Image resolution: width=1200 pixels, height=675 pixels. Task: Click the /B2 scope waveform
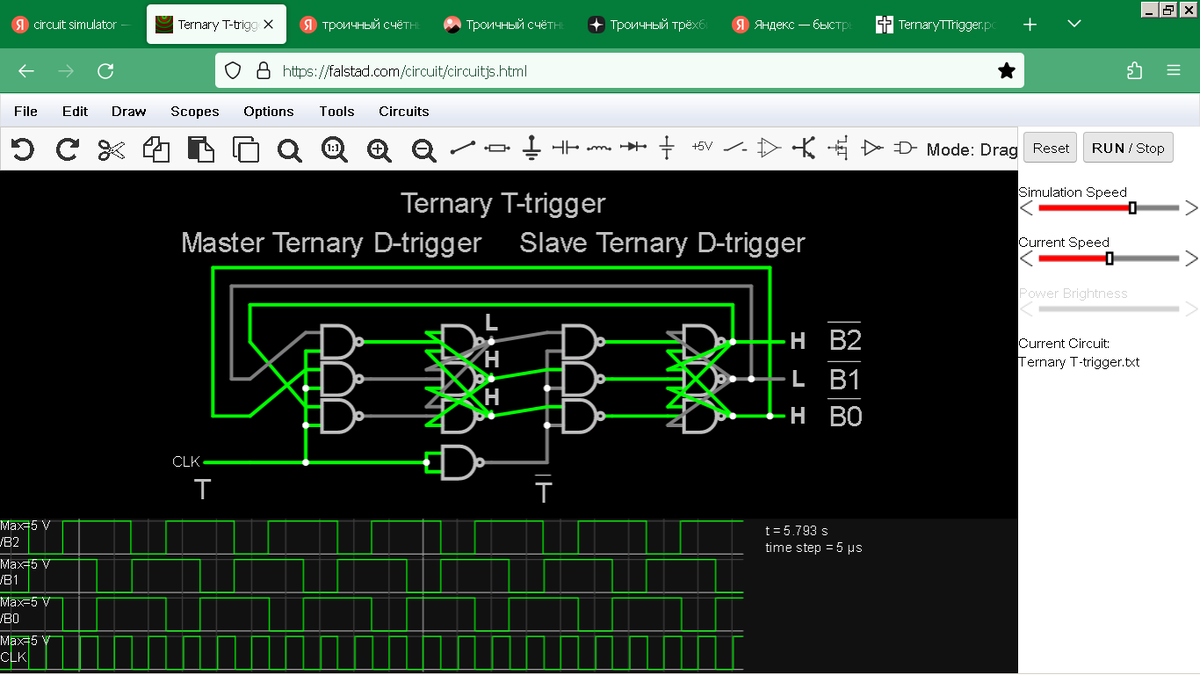pyautogui.click(x=372, y=536)
